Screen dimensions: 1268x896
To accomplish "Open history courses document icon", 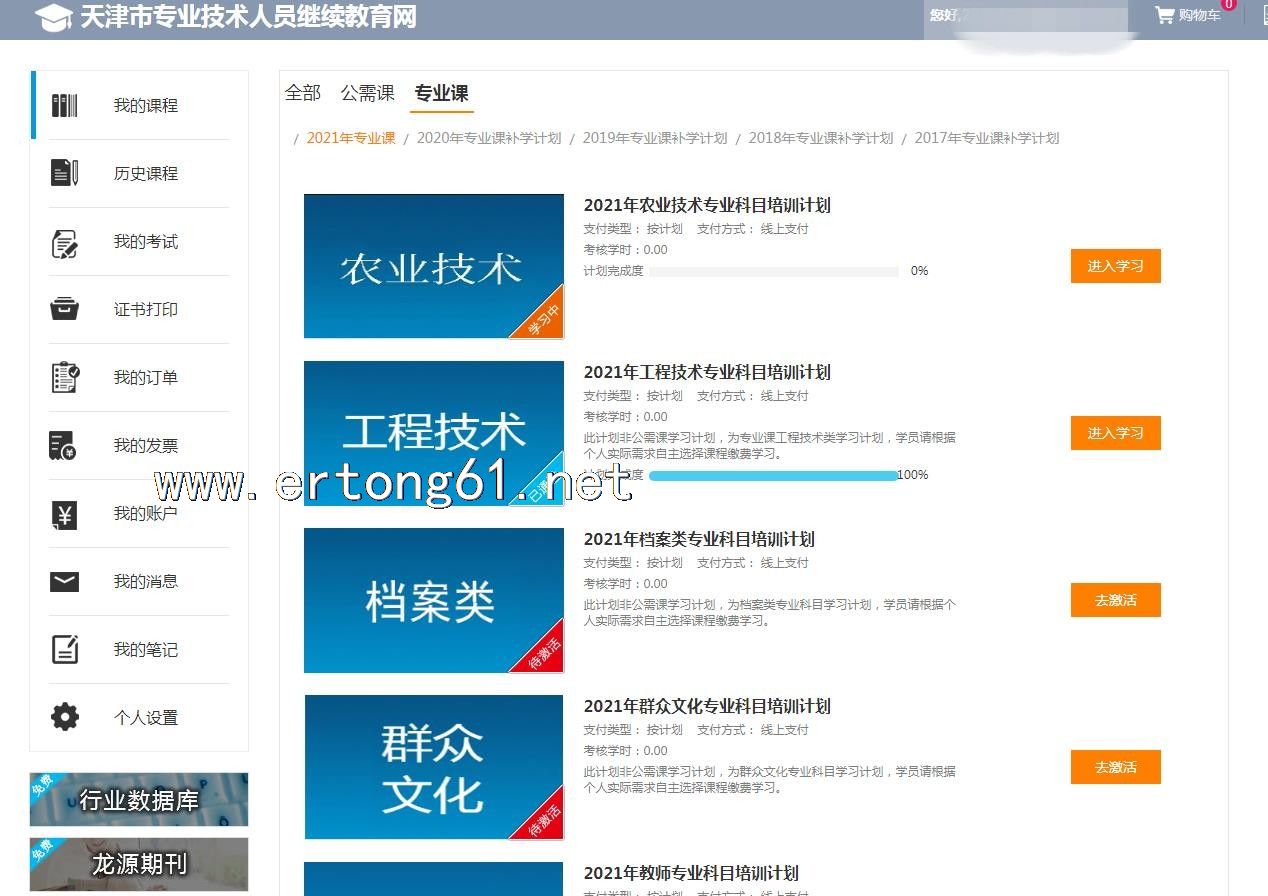I will pos(65,173).
